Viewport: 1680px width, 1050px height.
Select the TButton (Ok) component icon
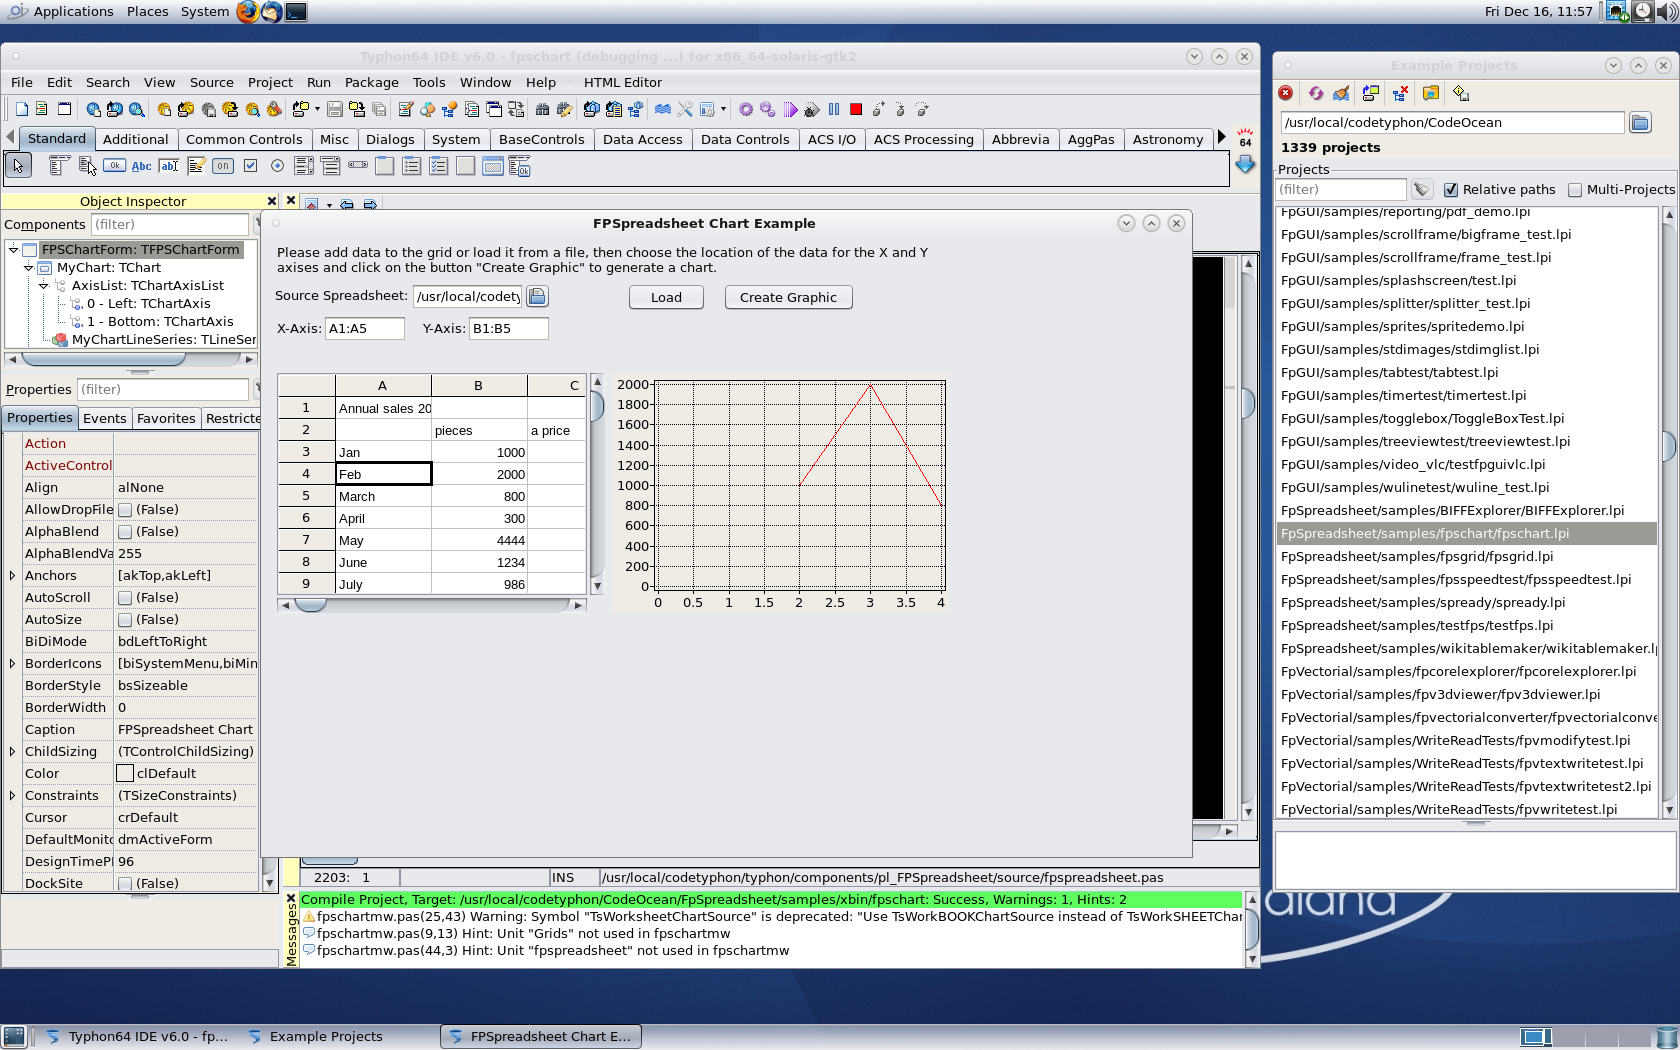pyautogui.click(x=114, y=166)
